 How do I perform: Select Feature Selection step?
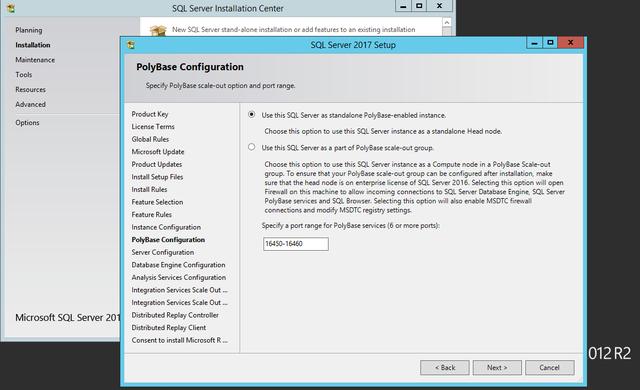tap(157, 202)
